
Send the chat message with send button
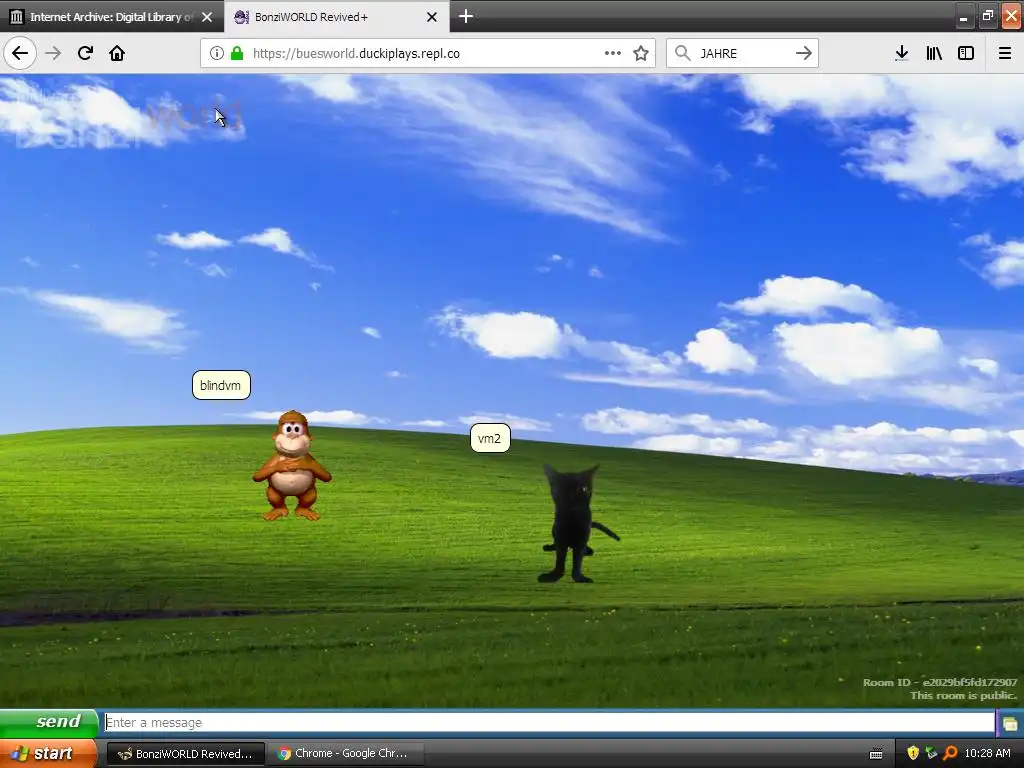(x=50, y=722)
